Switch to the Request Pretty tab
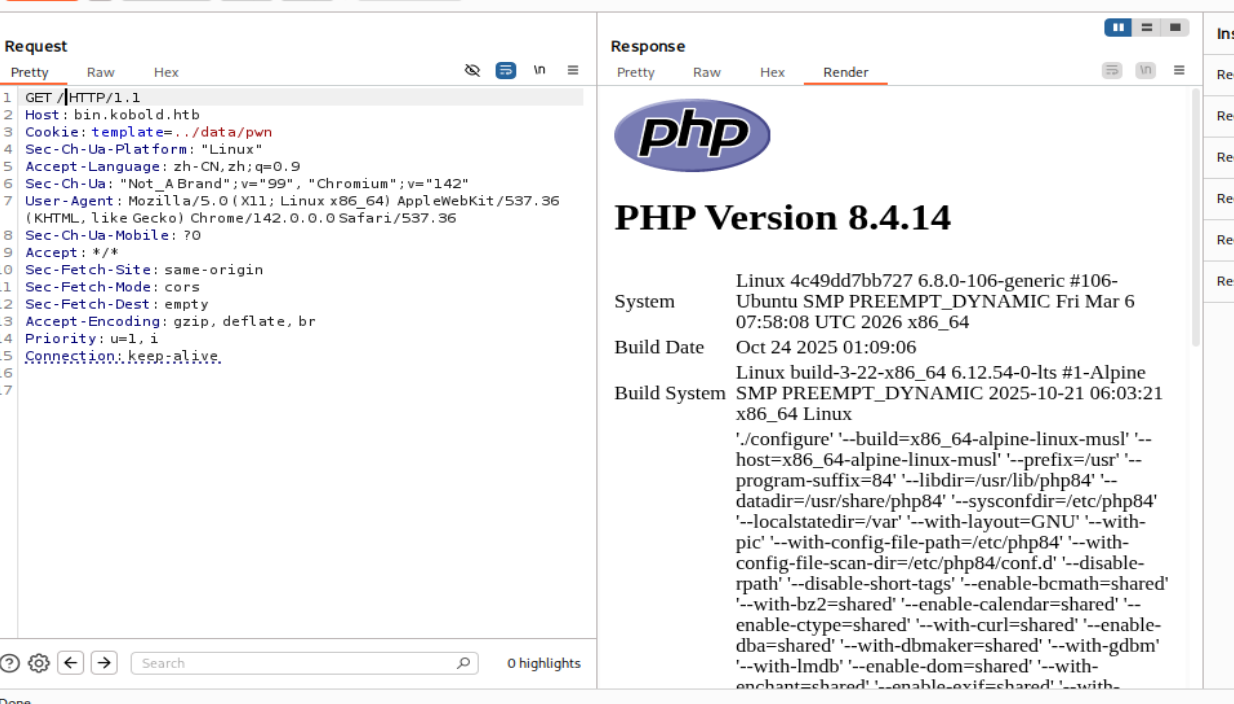1234x704 pixels. pos(30,72)
